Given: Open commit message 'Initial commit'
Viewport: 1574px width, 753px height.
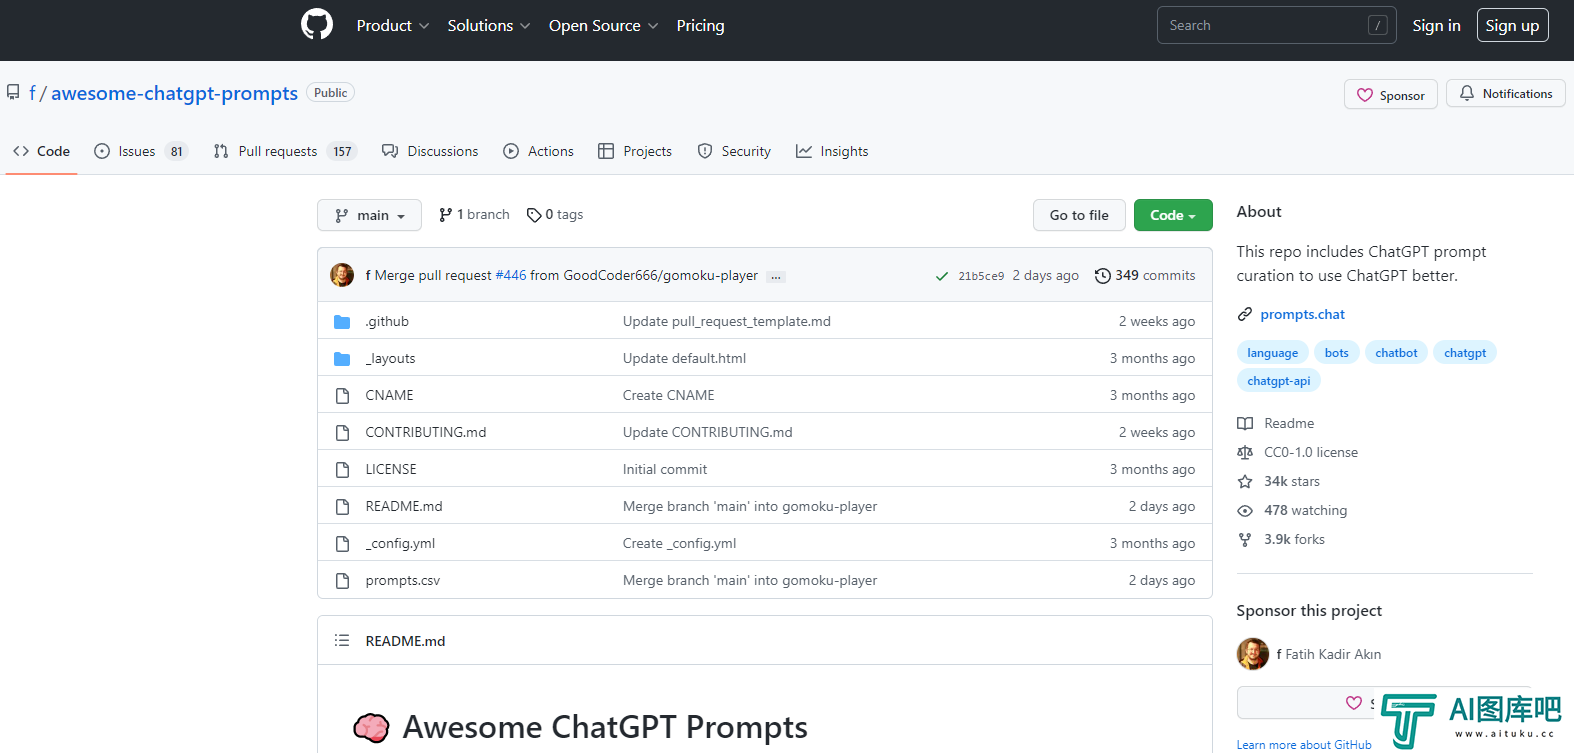Looking at the screenshot, I should click(x=665, y=470).
